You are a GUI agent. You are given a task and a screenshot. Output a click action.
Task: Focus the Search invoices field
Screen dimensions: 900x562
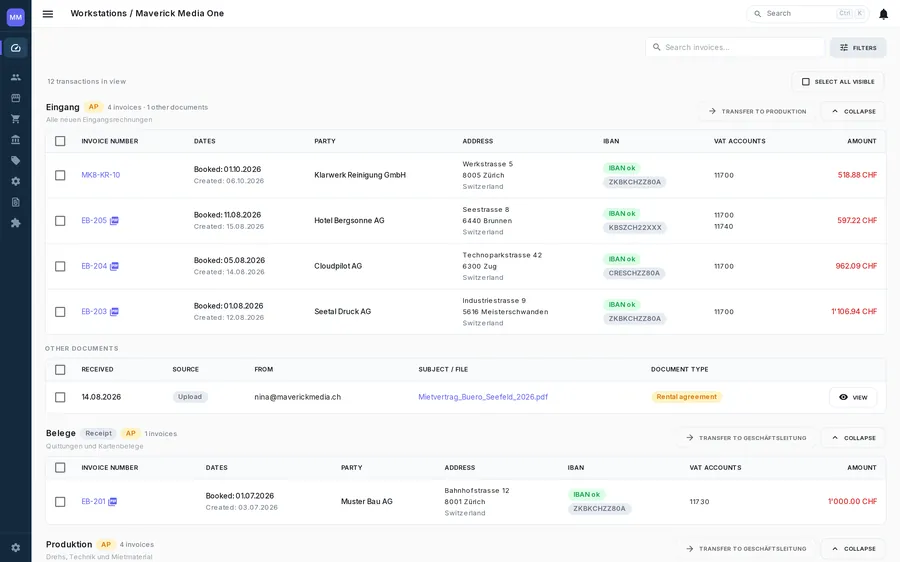point(735,47)
